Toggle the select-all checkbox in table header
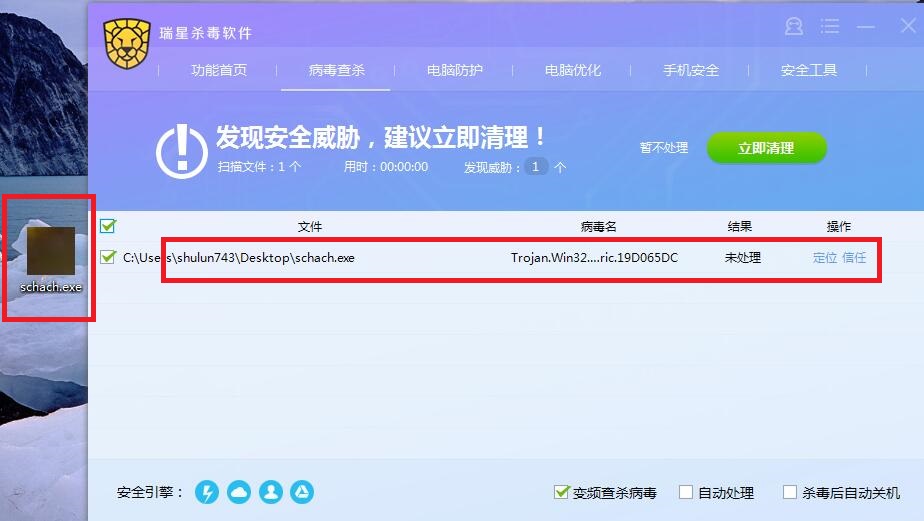 [108, 226]
